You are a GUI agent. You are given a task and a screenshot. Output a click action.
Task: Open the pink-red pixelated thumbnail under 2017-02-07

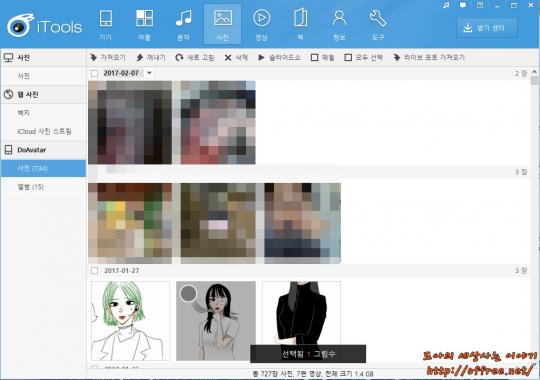coord(218,122)
